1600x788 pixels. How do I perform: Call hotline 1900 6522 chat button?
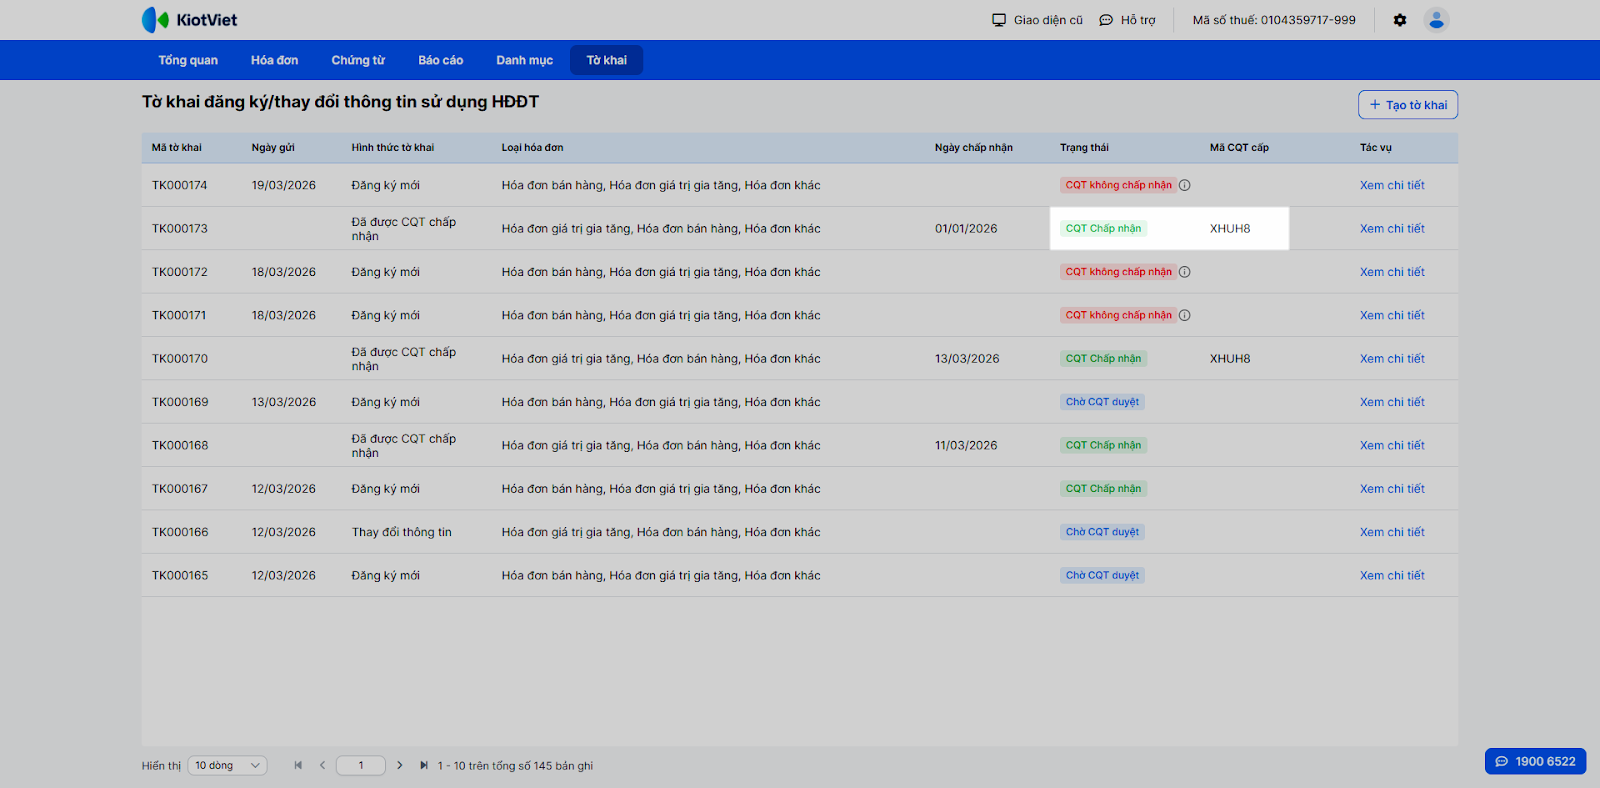(1535, 761)
